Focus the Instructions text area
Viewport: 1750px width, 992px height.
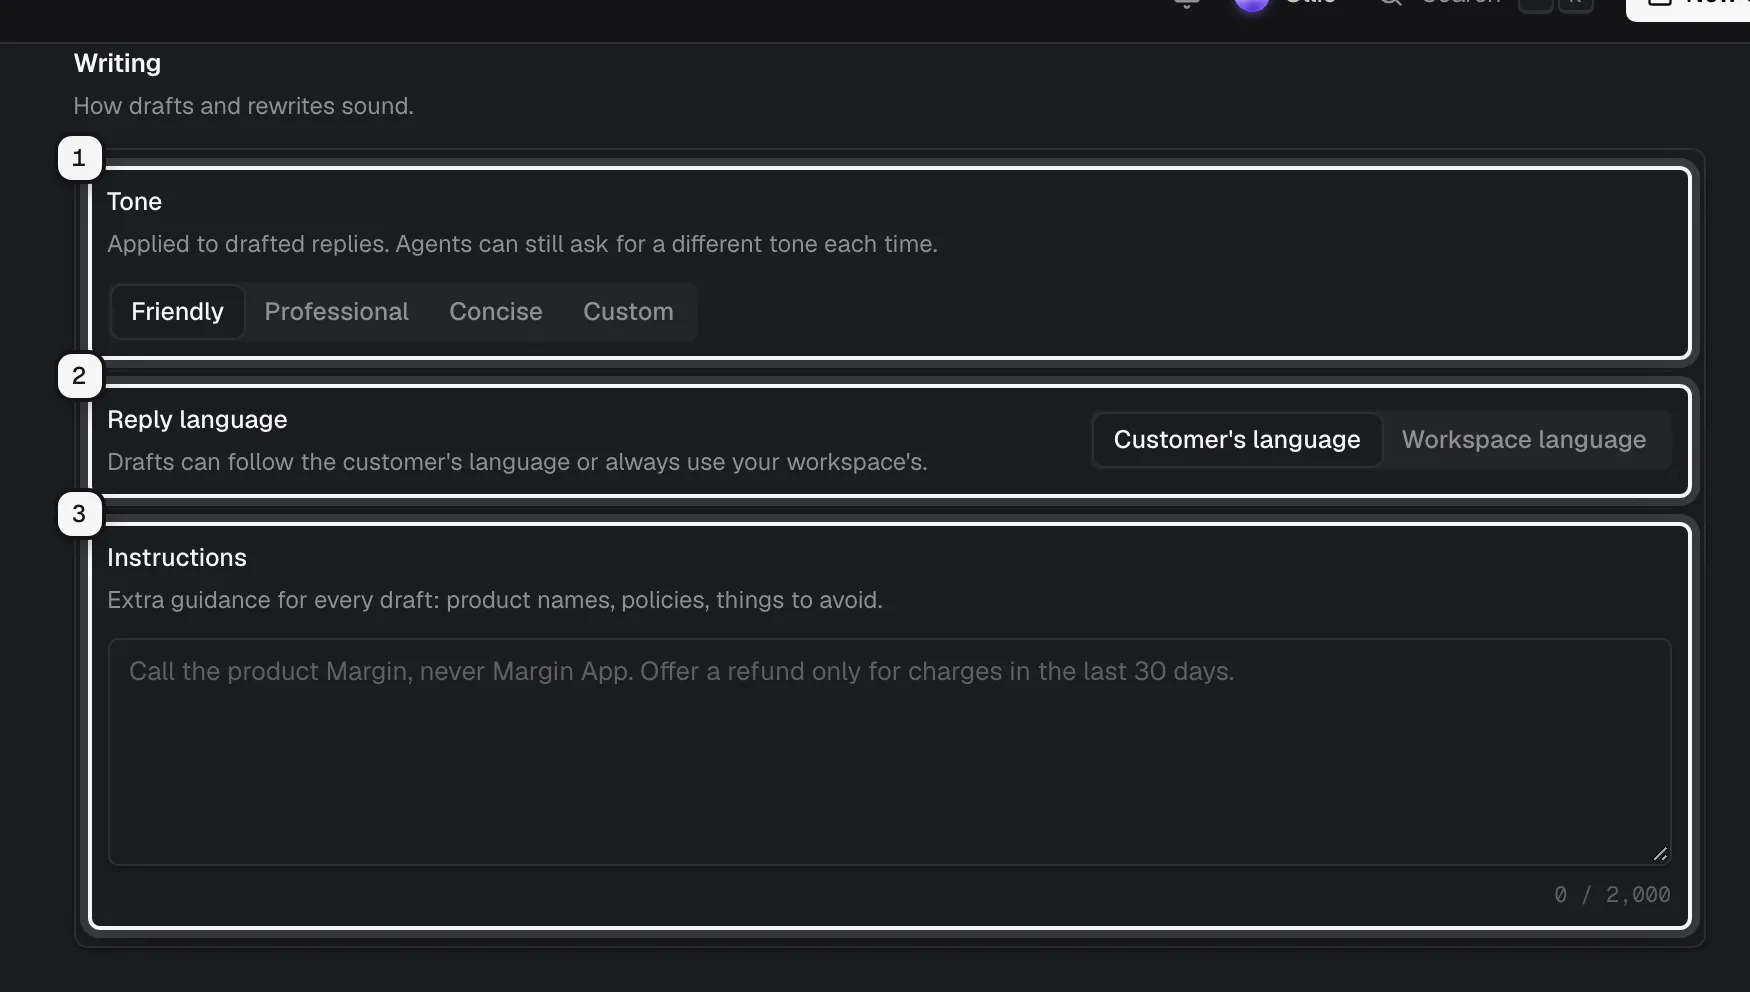889,752
